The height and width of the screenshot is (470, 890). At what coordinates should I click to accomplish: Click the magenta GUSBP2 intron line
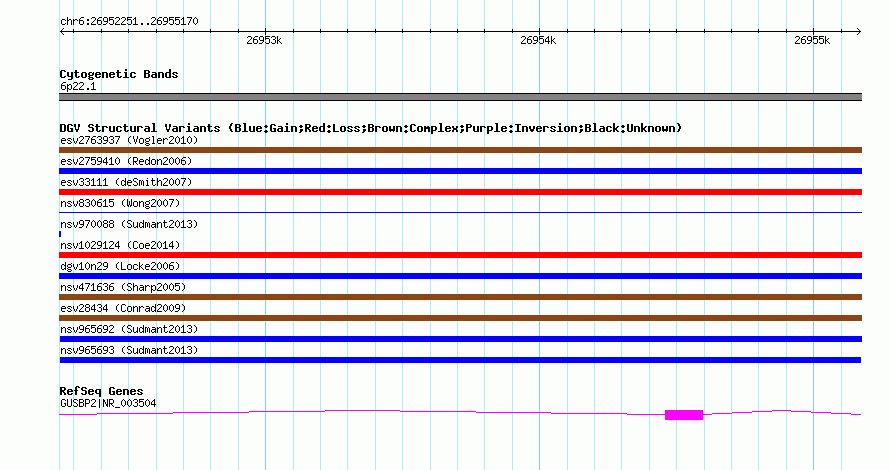pyautogui.click(x=363, y=411)
